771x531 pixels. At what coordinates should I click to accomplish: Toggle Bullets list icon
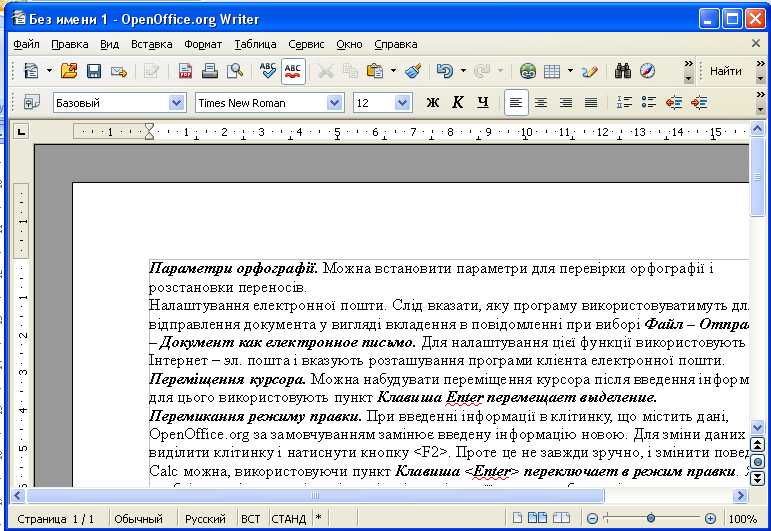coord(649,102)
